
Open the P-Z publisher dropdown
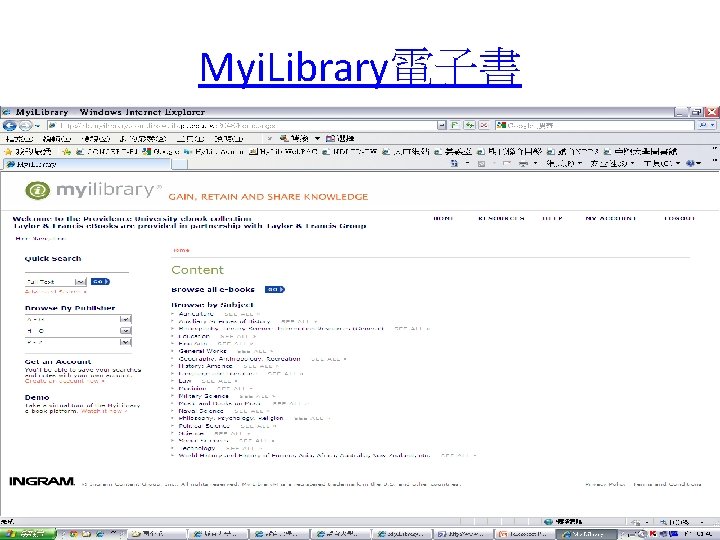point(78,342)
